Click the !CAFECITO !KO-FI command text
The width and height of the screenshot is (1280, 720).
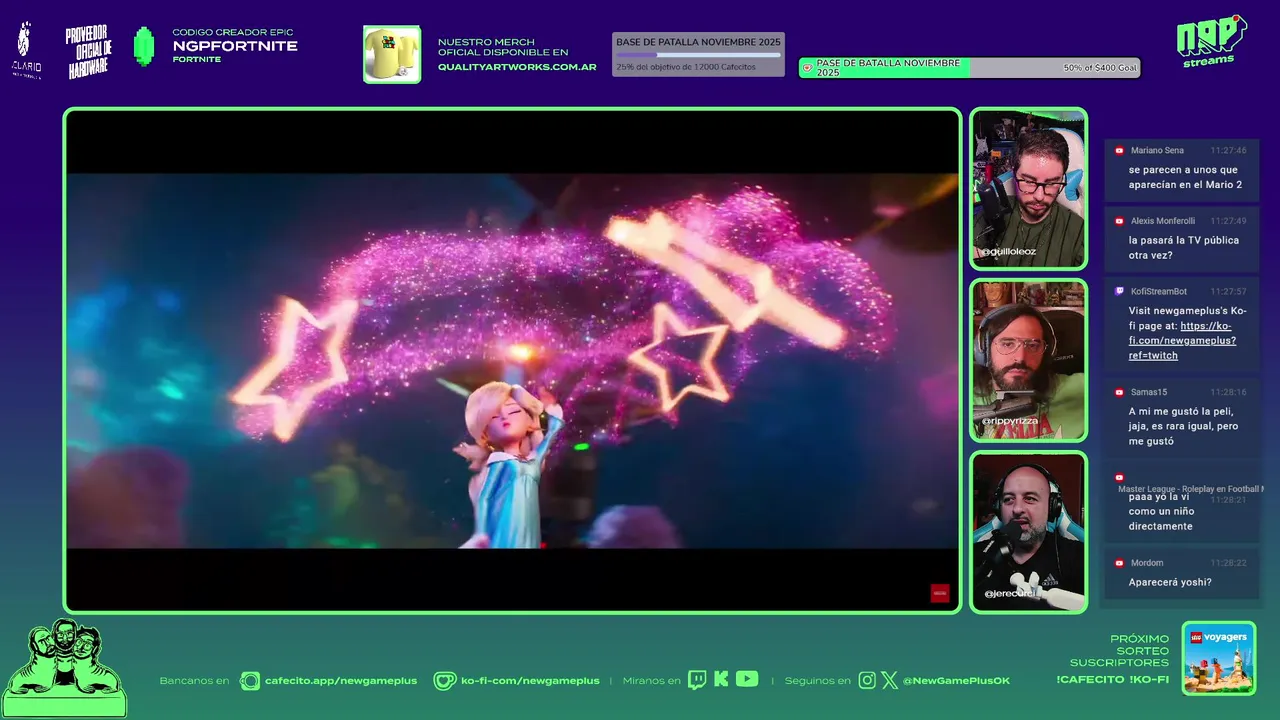pos(1112,680)
